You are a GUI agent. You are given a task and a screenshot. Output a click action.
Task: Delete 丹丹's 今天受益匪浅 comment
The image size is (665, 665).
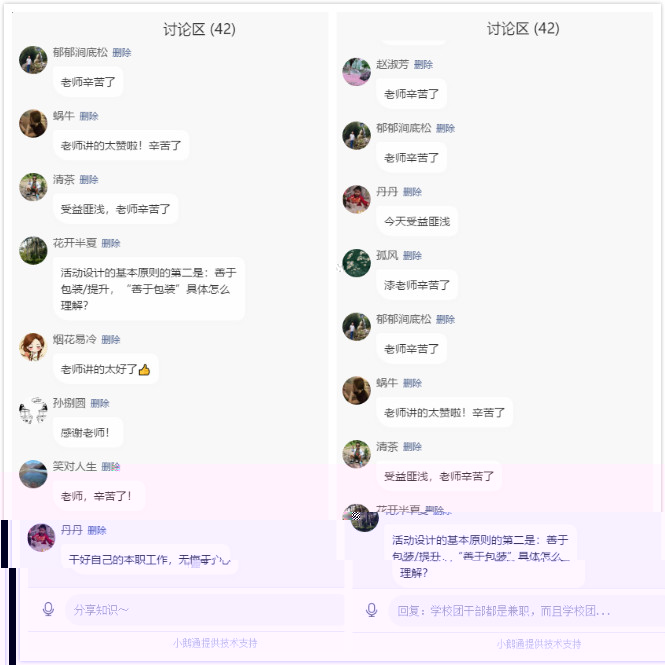412,192
